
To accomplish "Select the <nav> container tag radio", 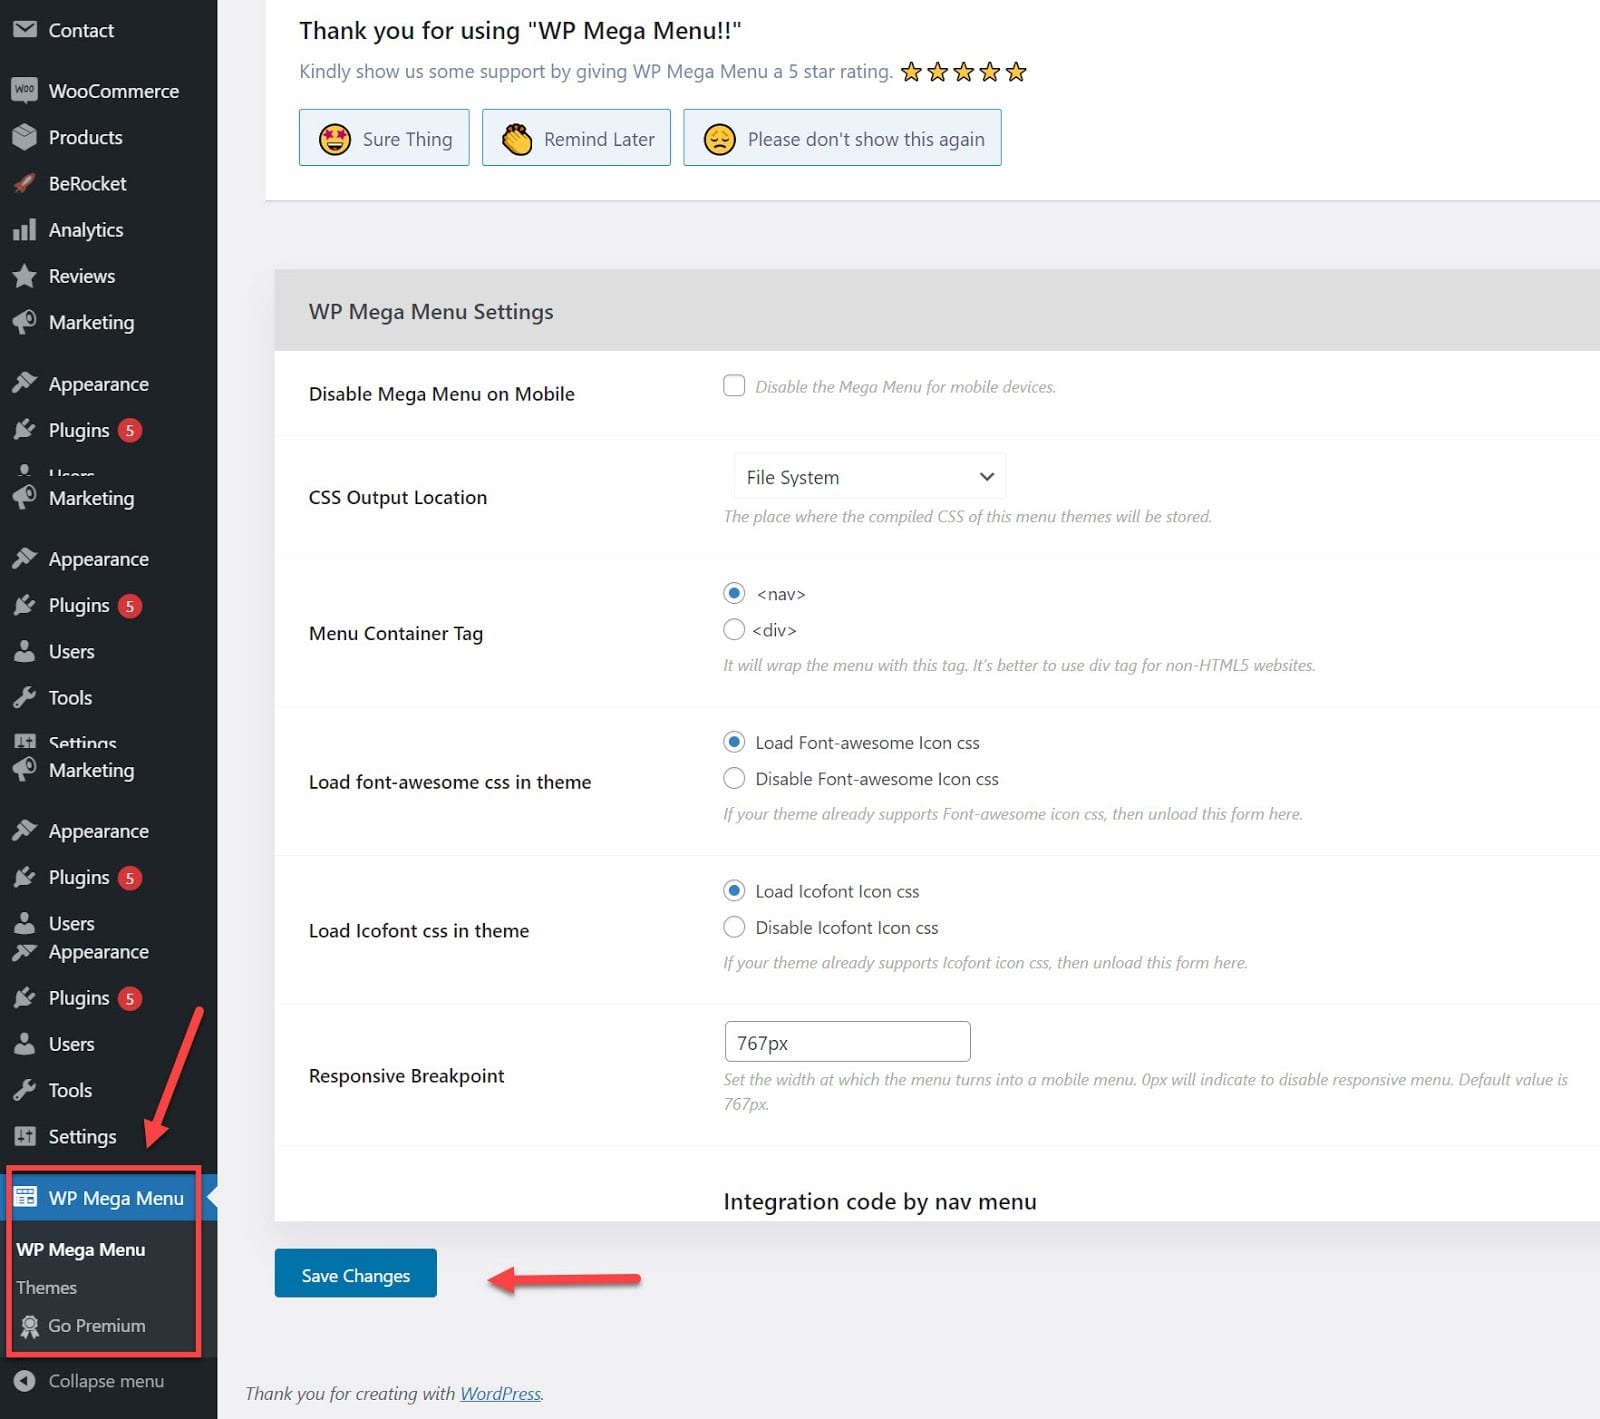I will pyautogui.click(x=734, y=593).
